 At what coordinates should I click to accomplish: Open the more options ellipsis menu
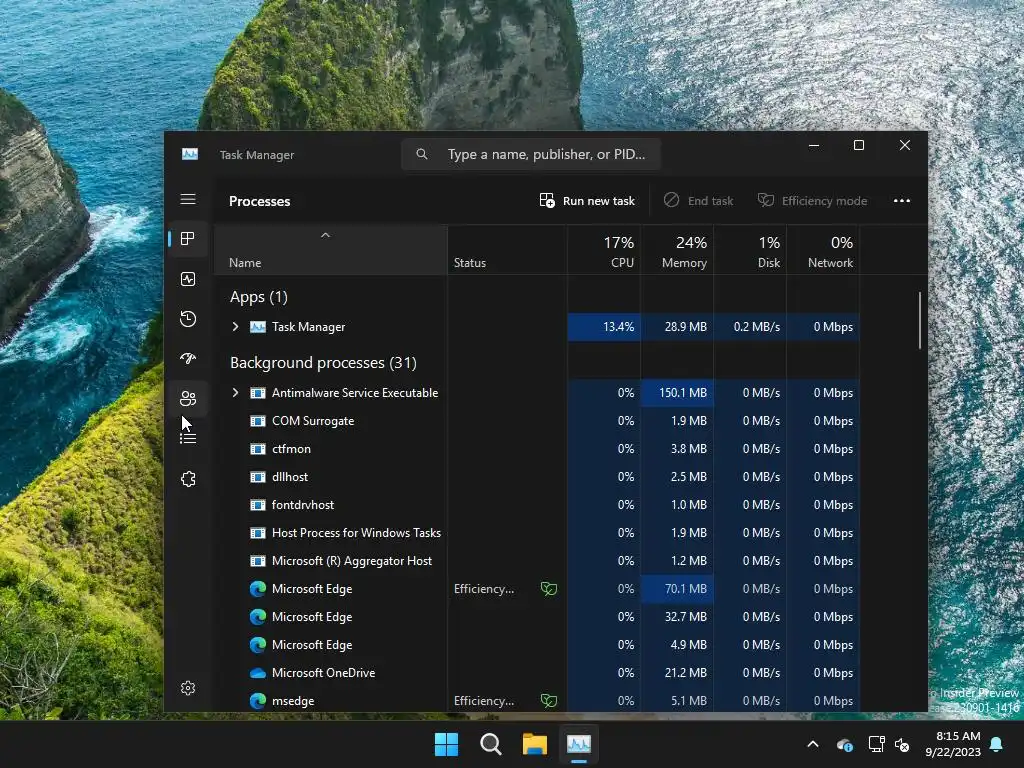[x=902, y=201]
